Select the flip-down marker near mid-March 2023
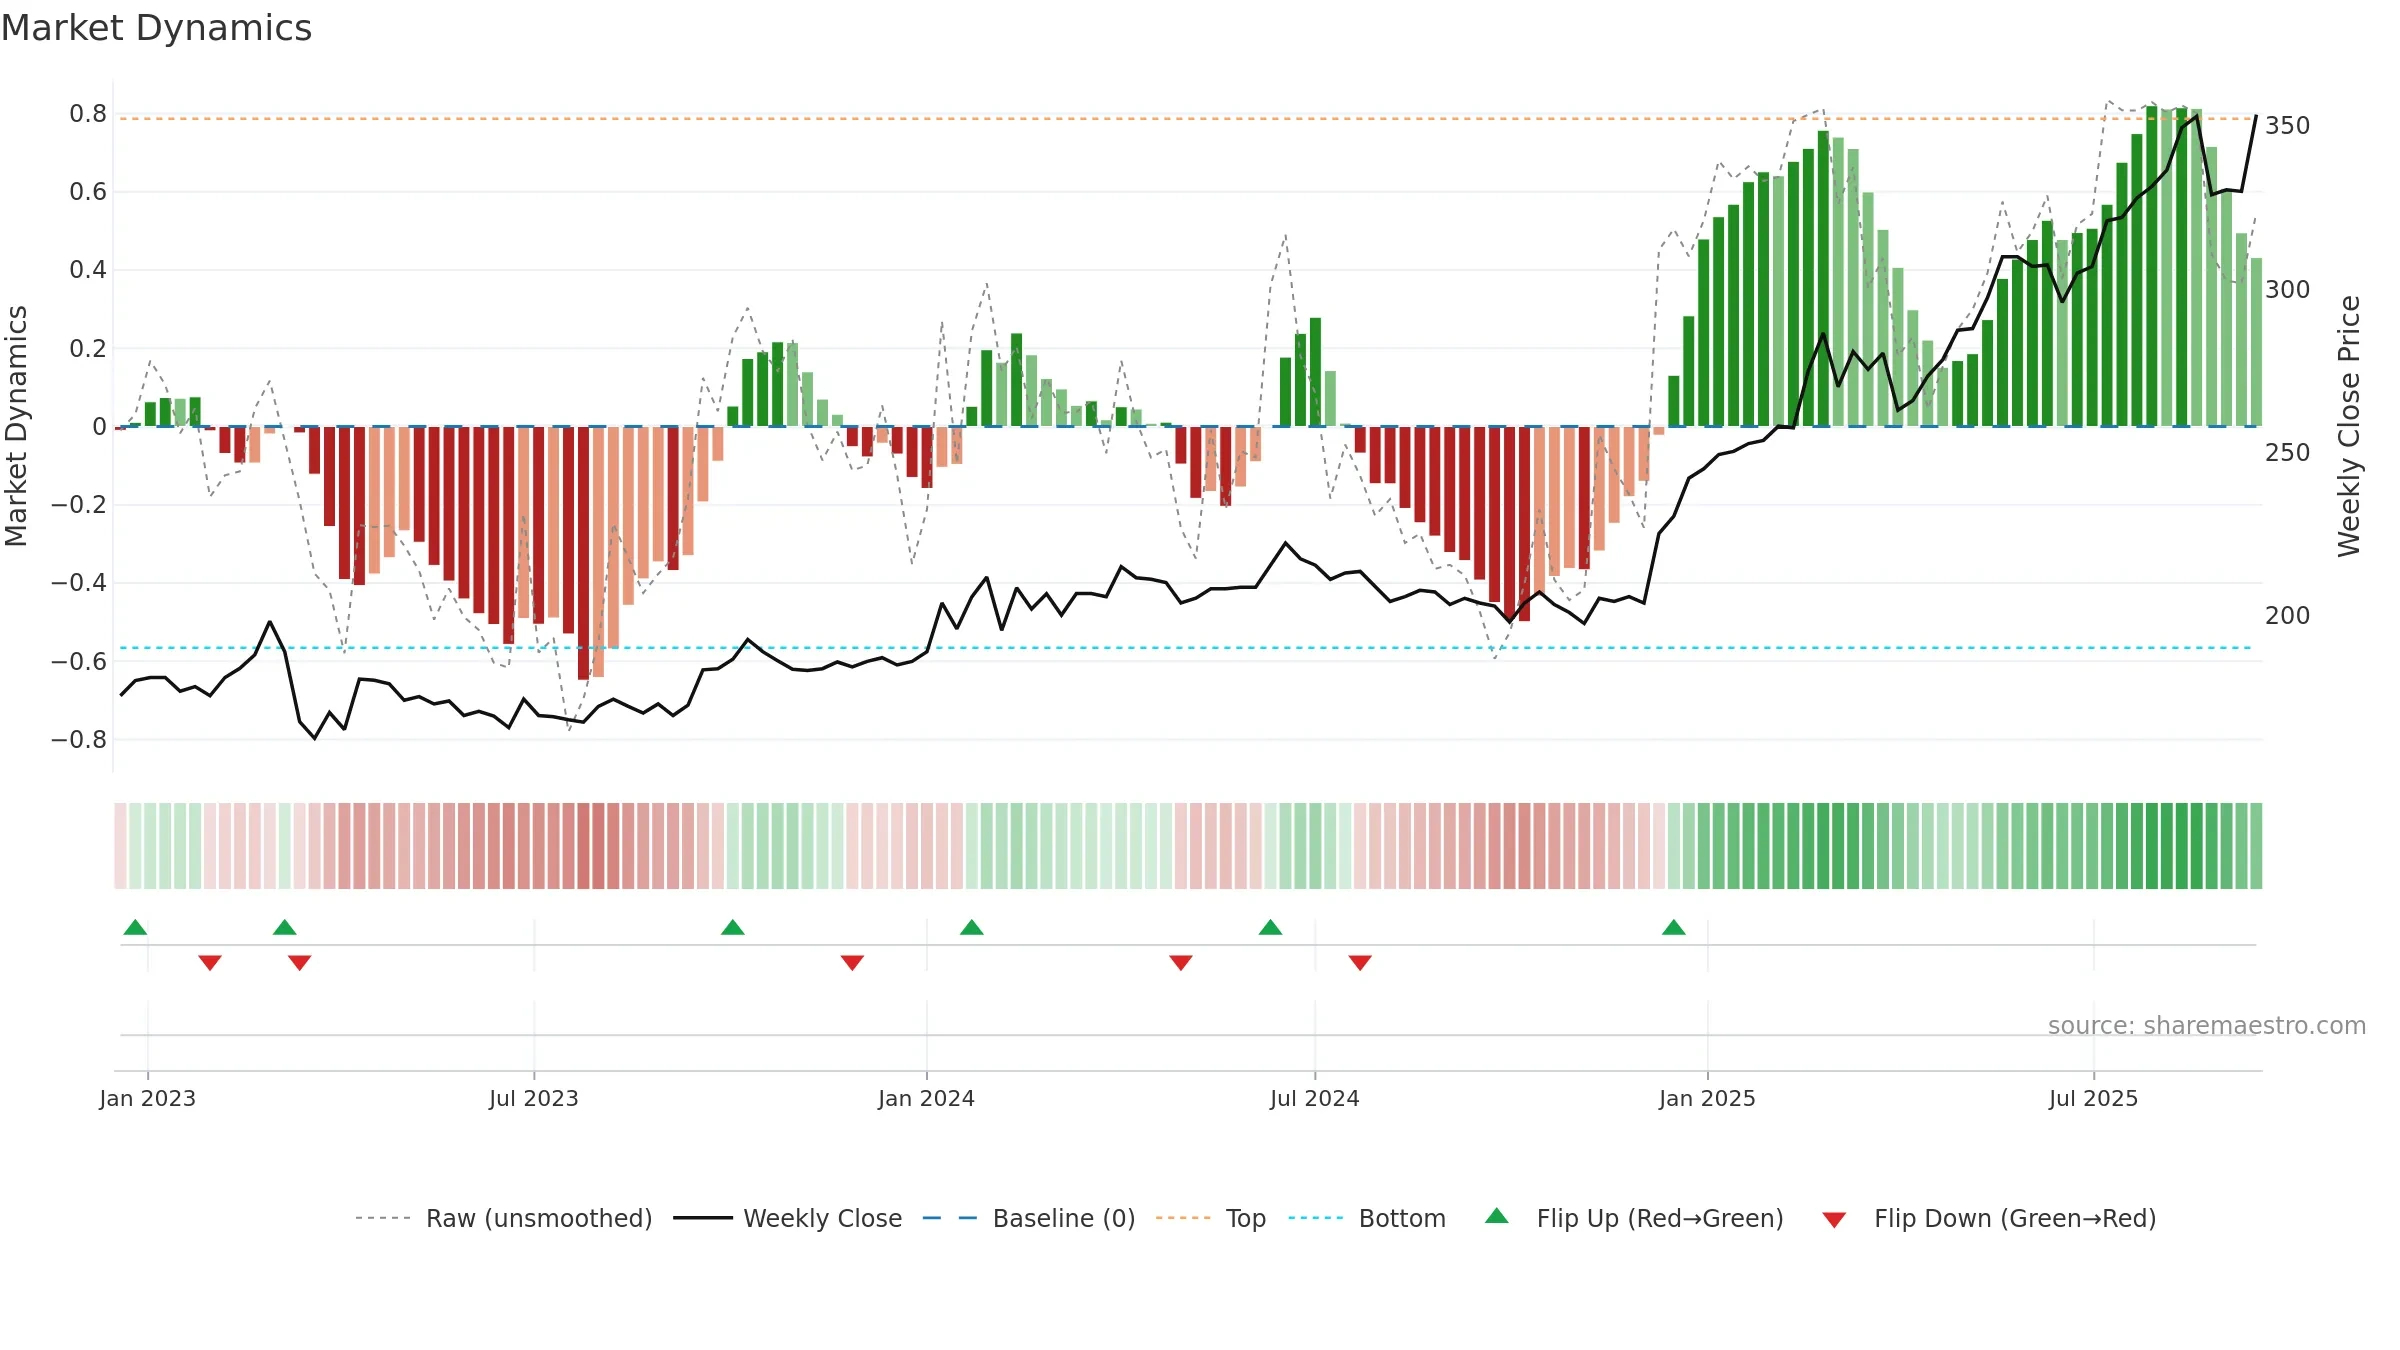Viewport: 2400px width, 1350px height. coord(300,963)
